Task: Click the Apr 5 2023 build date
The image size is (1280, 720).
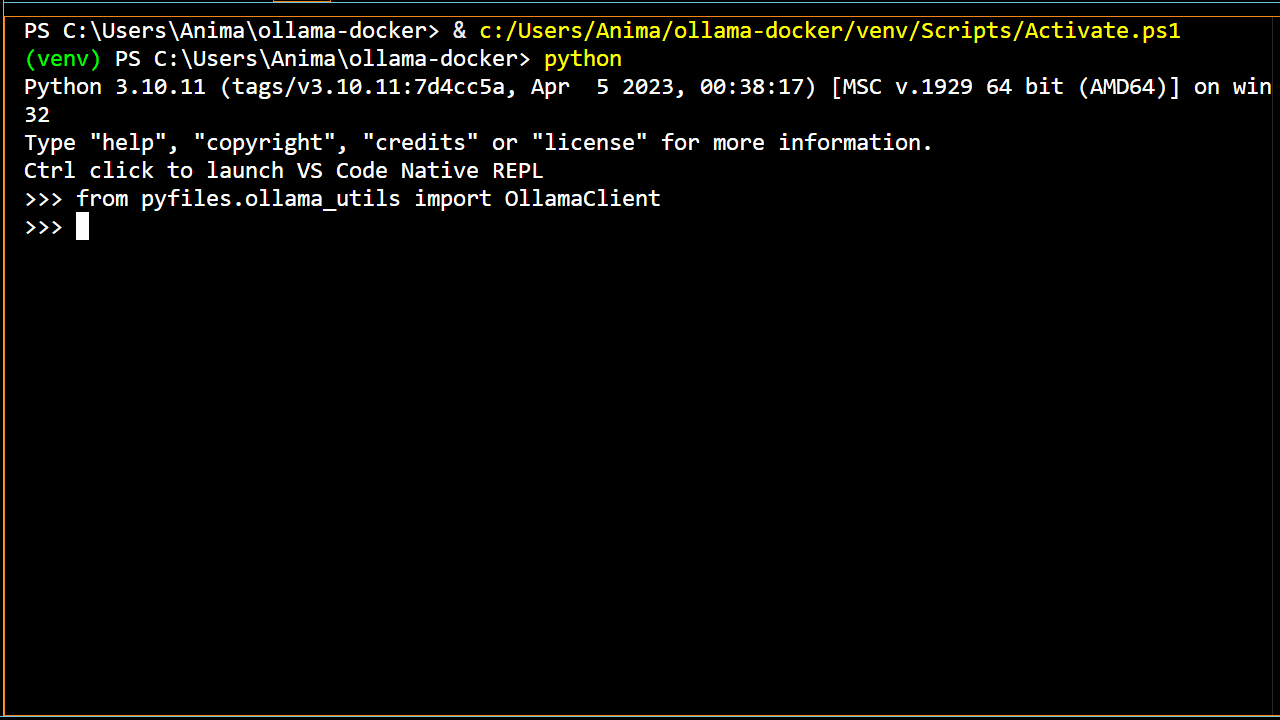Action: 607,87
